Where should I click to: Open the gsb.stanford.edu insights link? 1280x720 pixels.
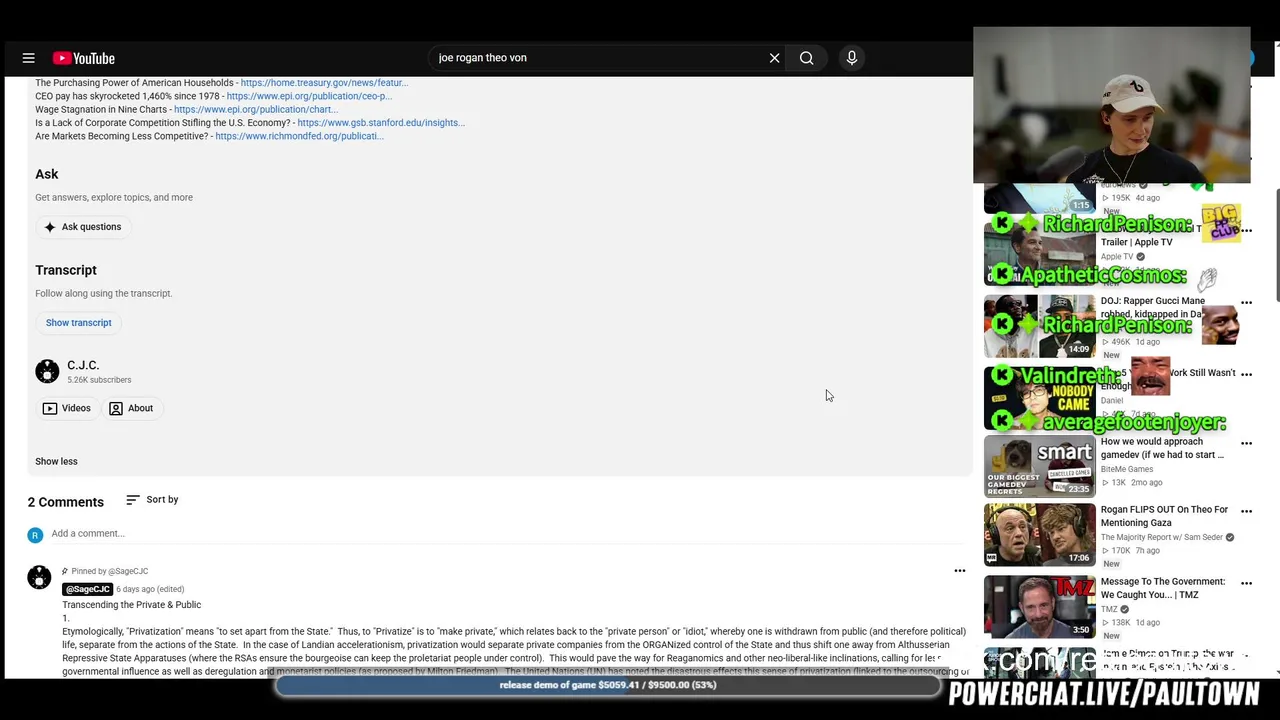pyautogui.click(x=381, y=123)
